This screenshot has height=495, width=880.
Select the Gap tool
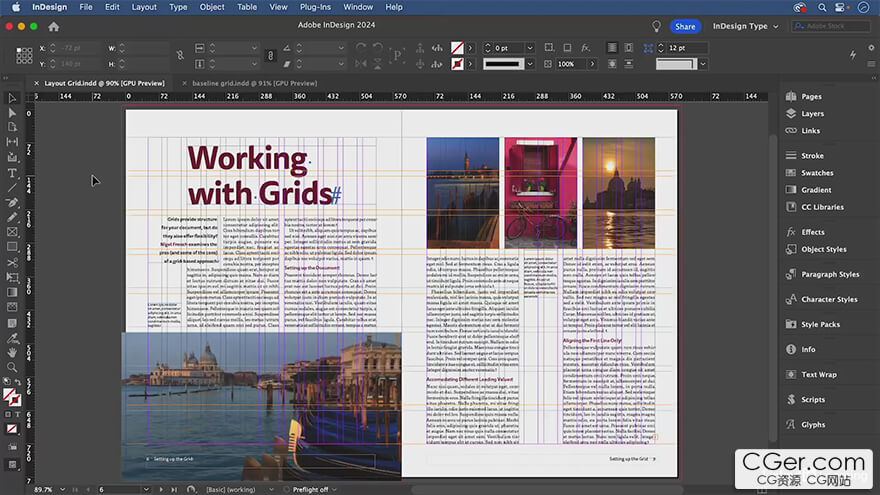tap(12, 142)
